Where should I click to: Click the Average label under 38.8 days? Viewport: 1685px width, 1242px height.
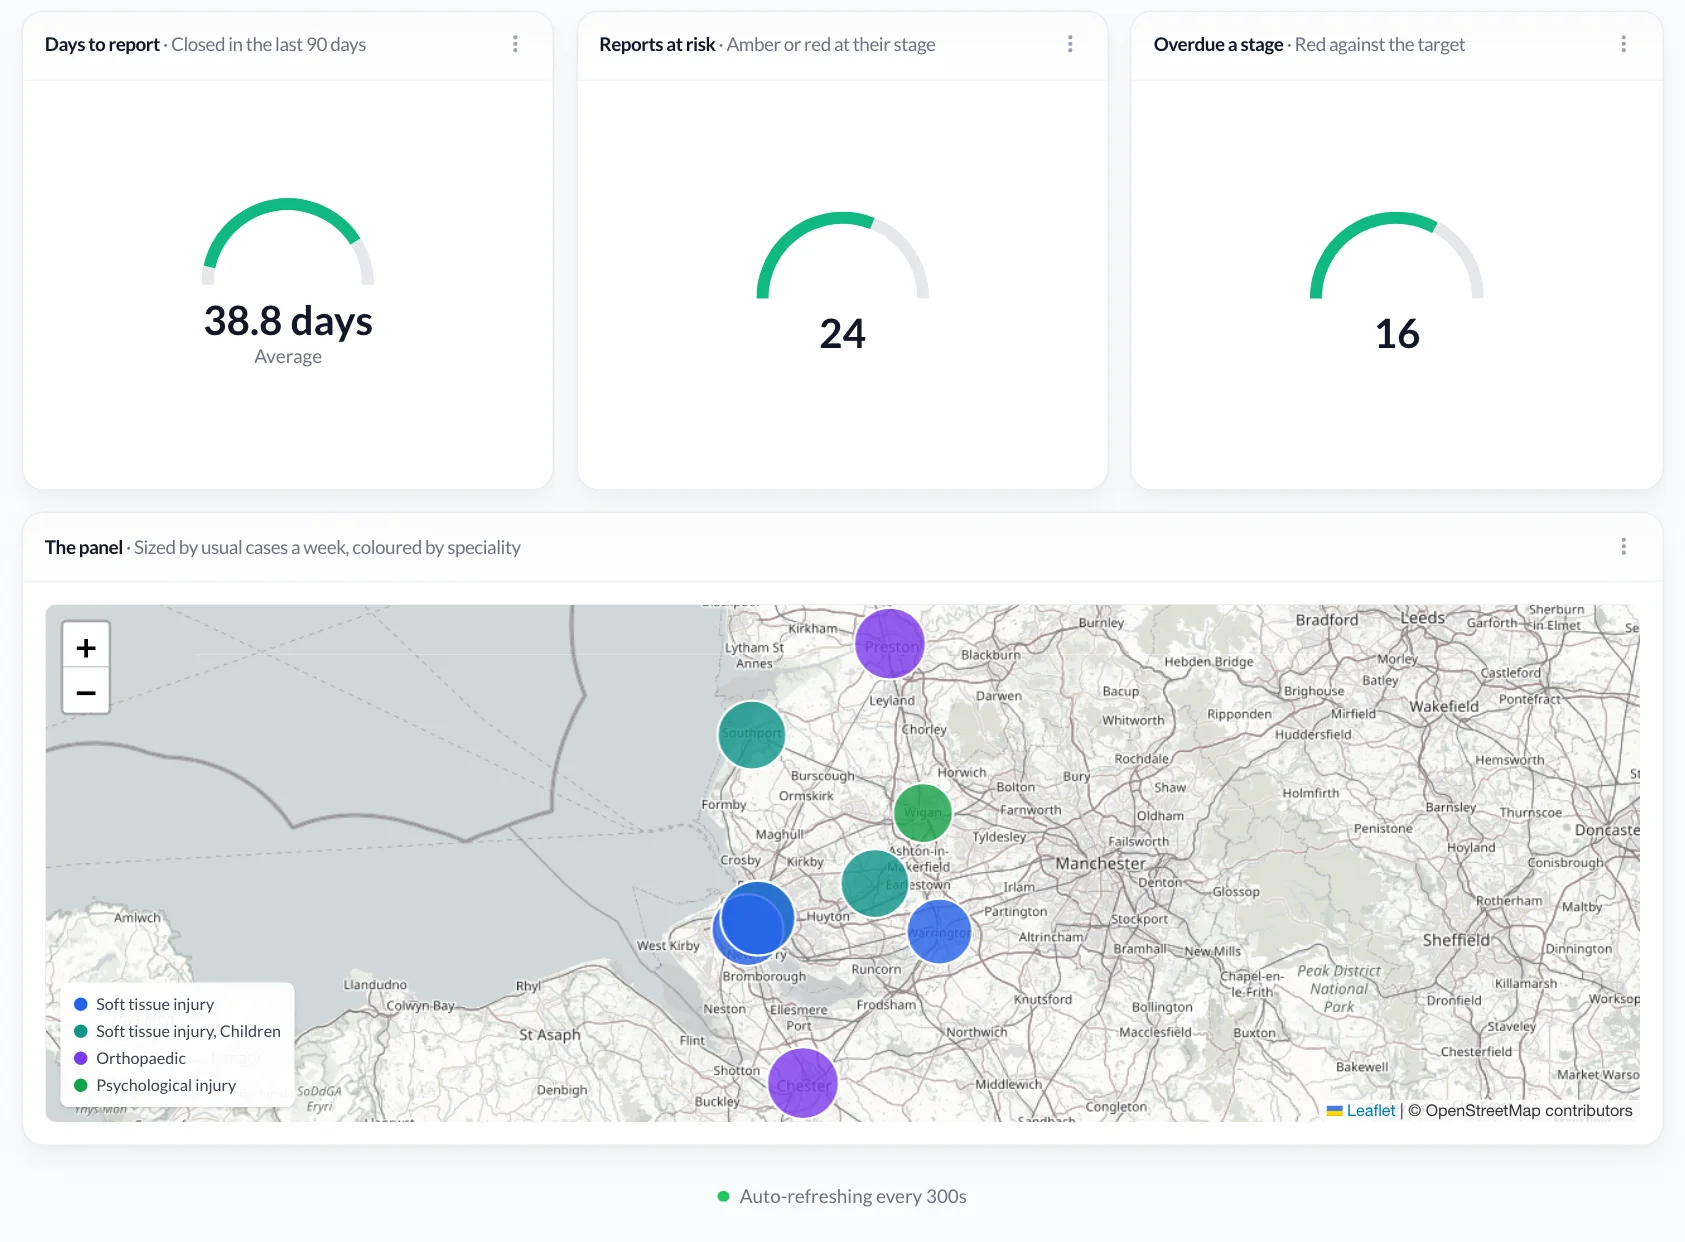coord(288,357)
